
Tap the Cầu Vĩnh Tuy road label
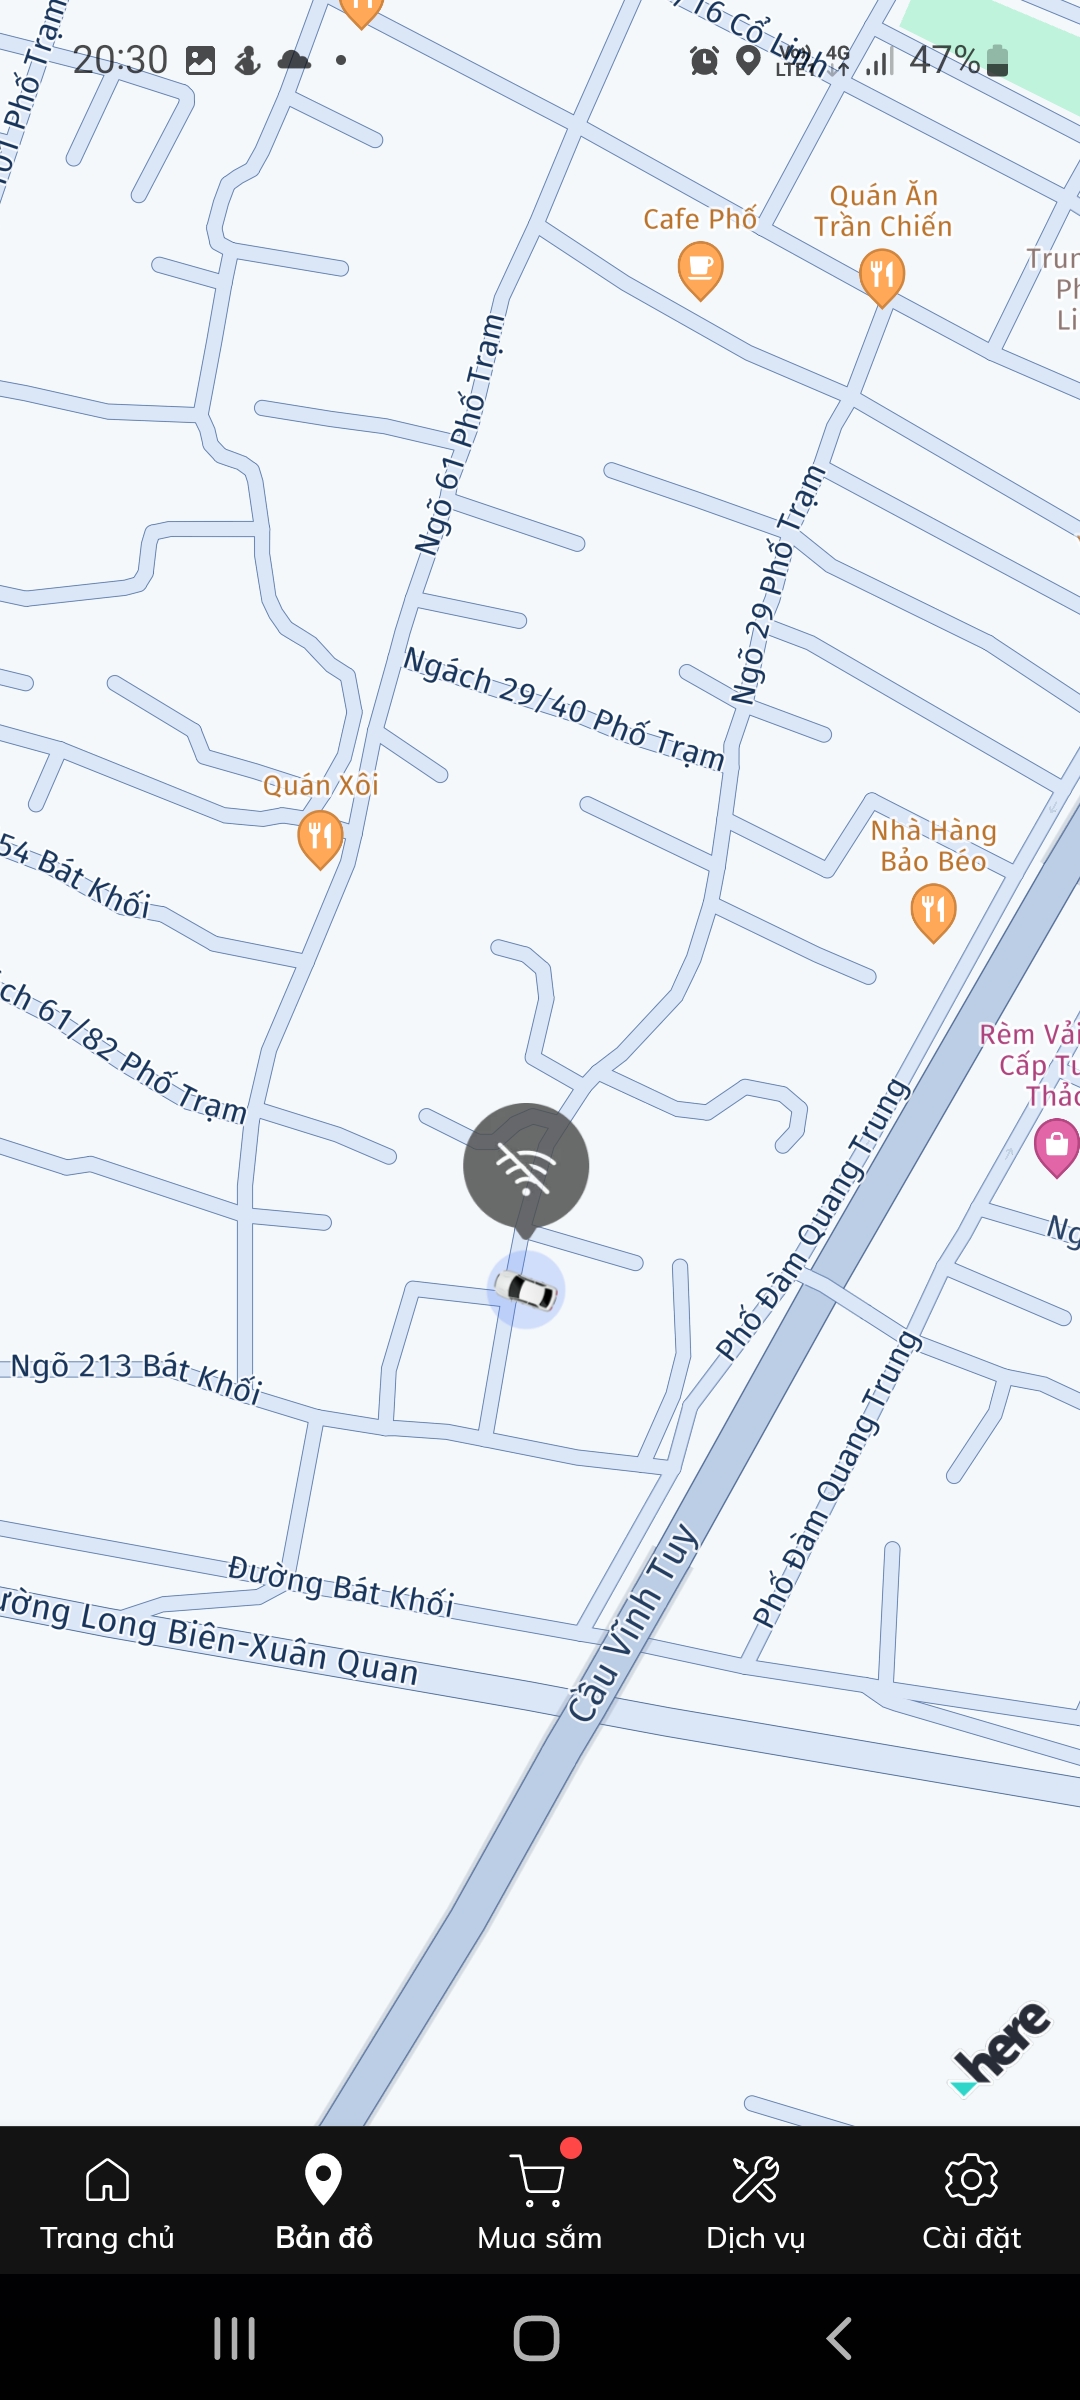[632, 1622]
